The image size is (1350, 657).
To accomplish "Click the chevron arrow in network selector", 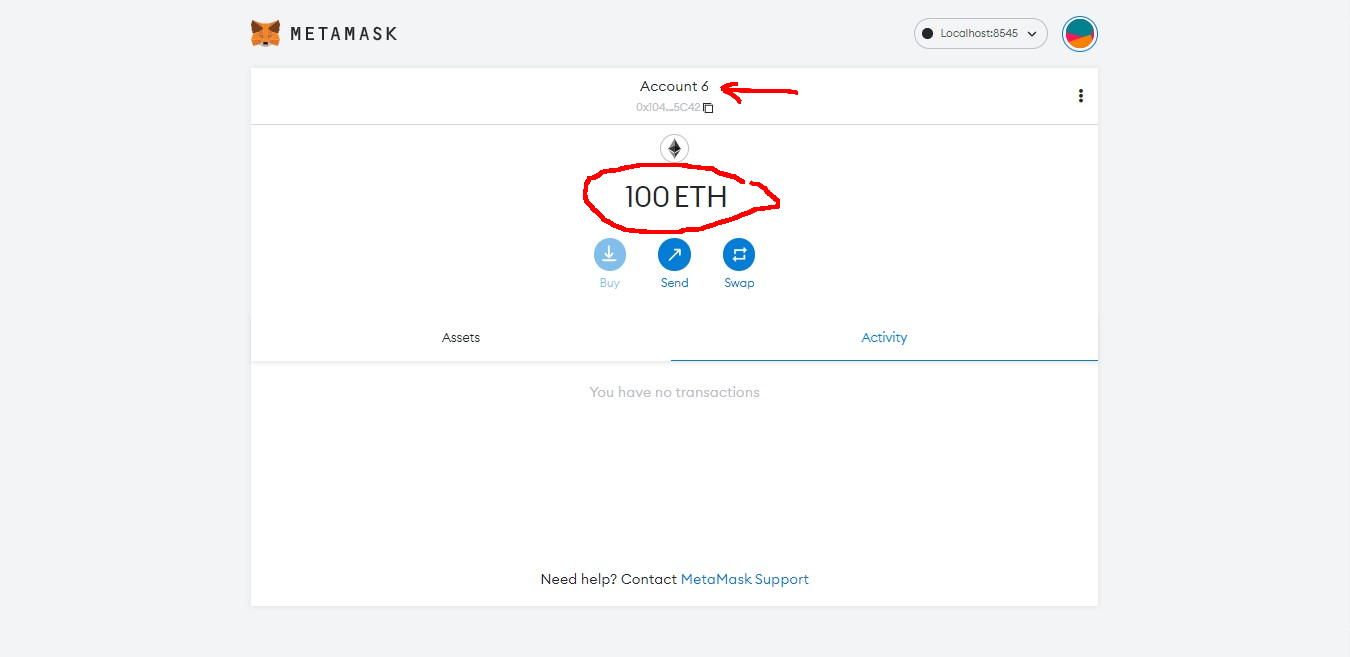I will 1032,34.
